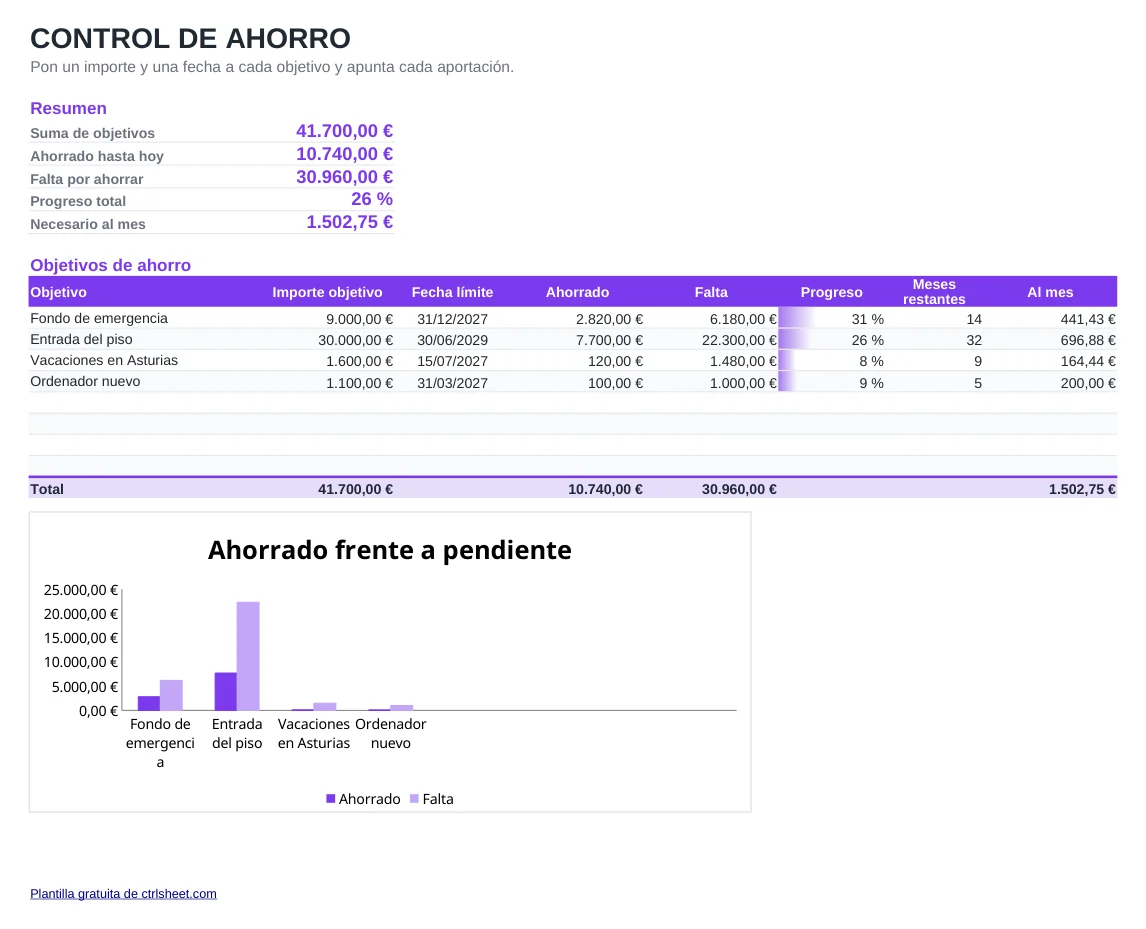Click the 31 % progress bar cell
Image resolution: width=1146 pixels, height=929 pixels.
(x=832, y=319)
